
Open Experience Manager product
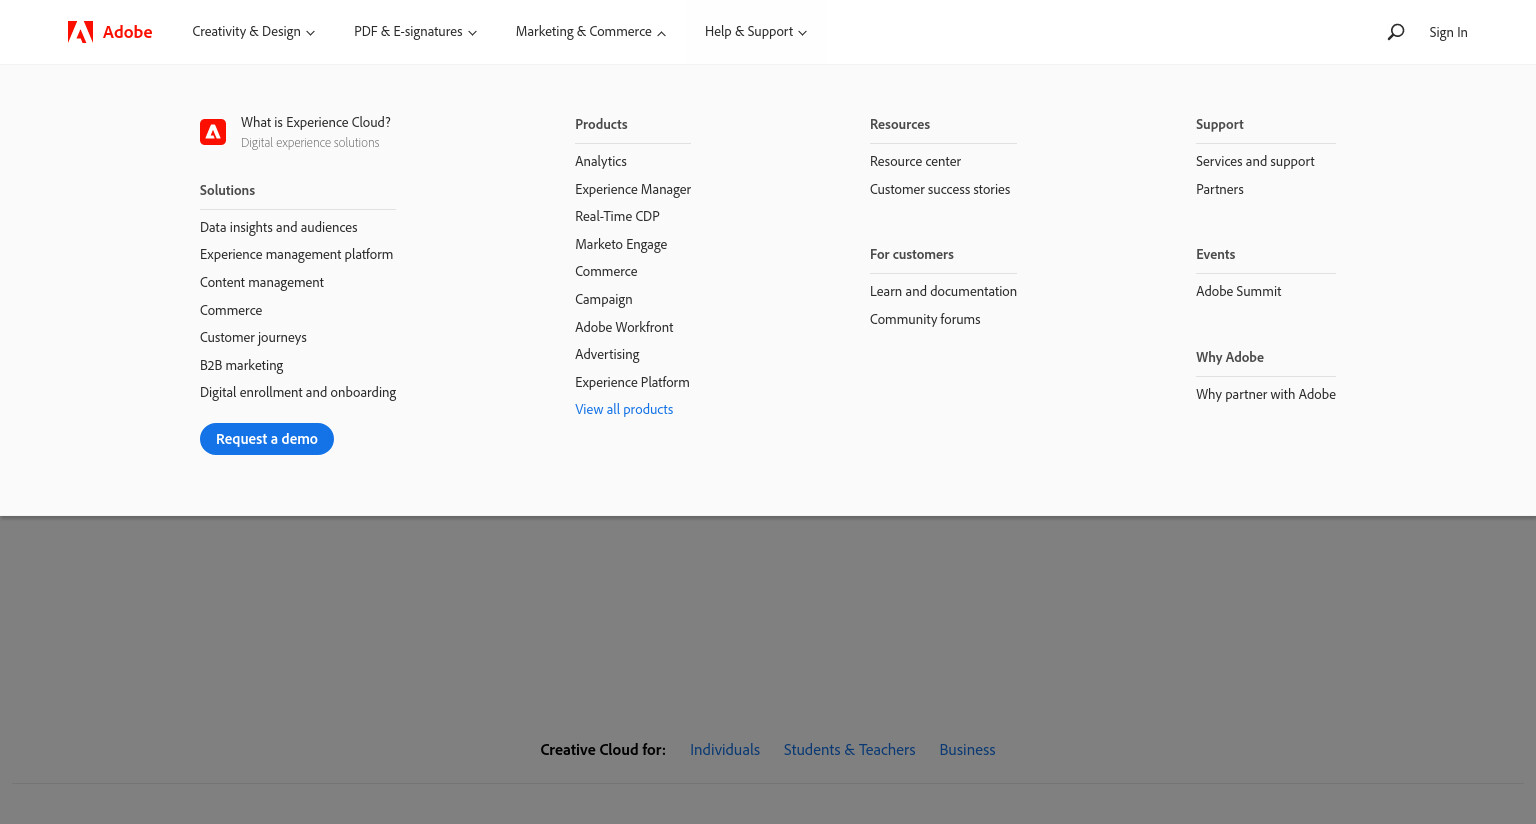(x=633, y=189)
